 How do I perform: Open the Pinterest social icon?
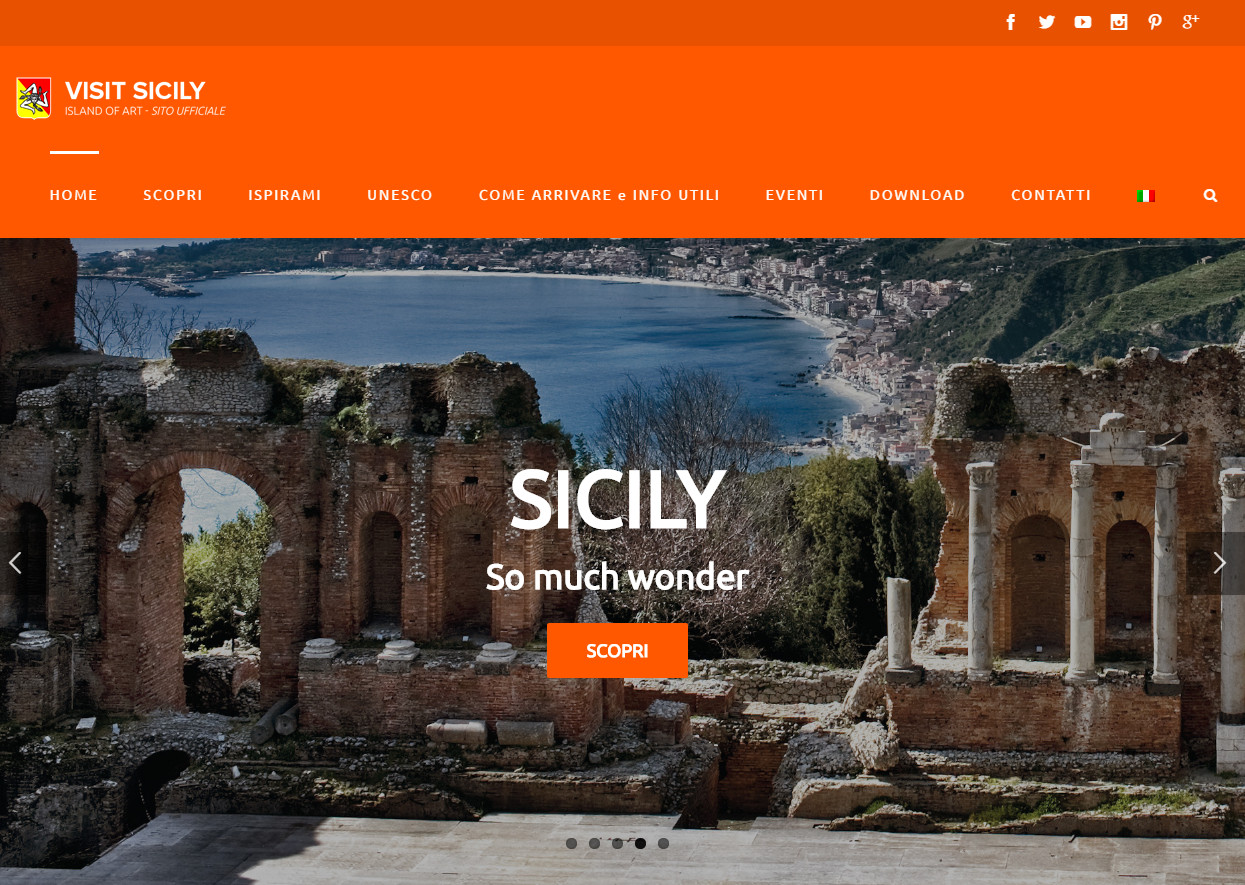coord(1155,22)
